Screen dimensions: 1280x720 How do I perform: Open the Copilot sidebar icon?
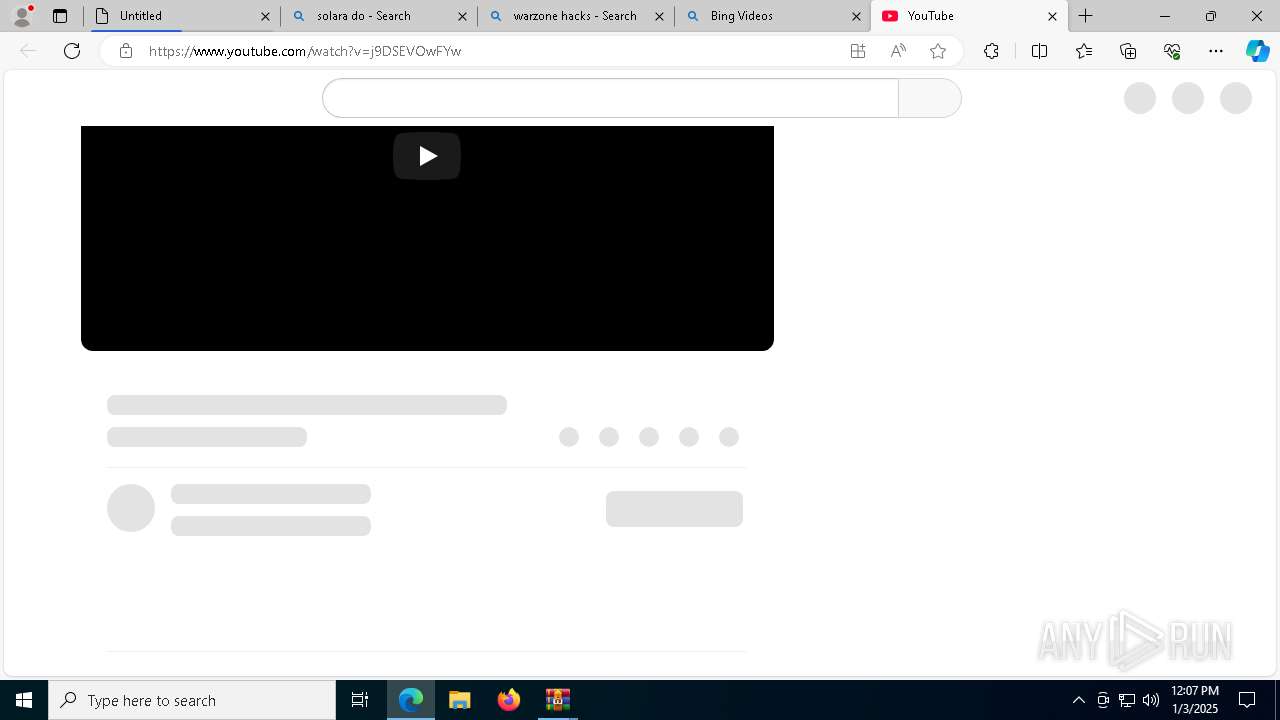point(1258,51)
